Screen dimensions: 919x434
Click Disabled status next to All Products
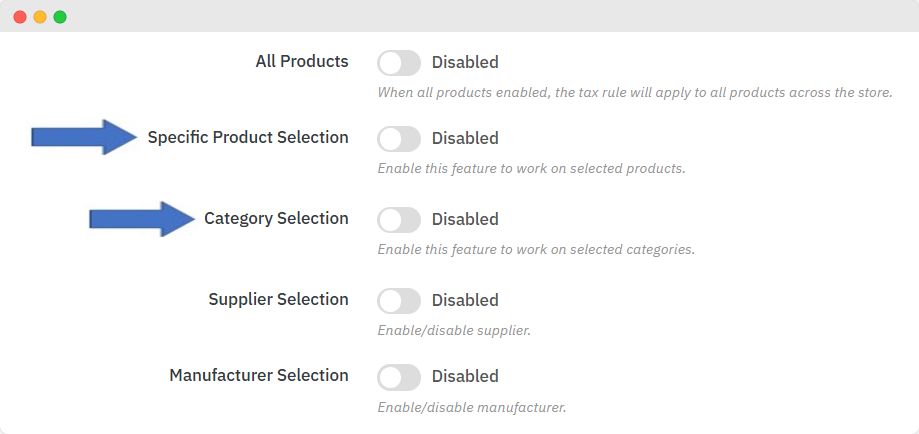click(465, 63)
